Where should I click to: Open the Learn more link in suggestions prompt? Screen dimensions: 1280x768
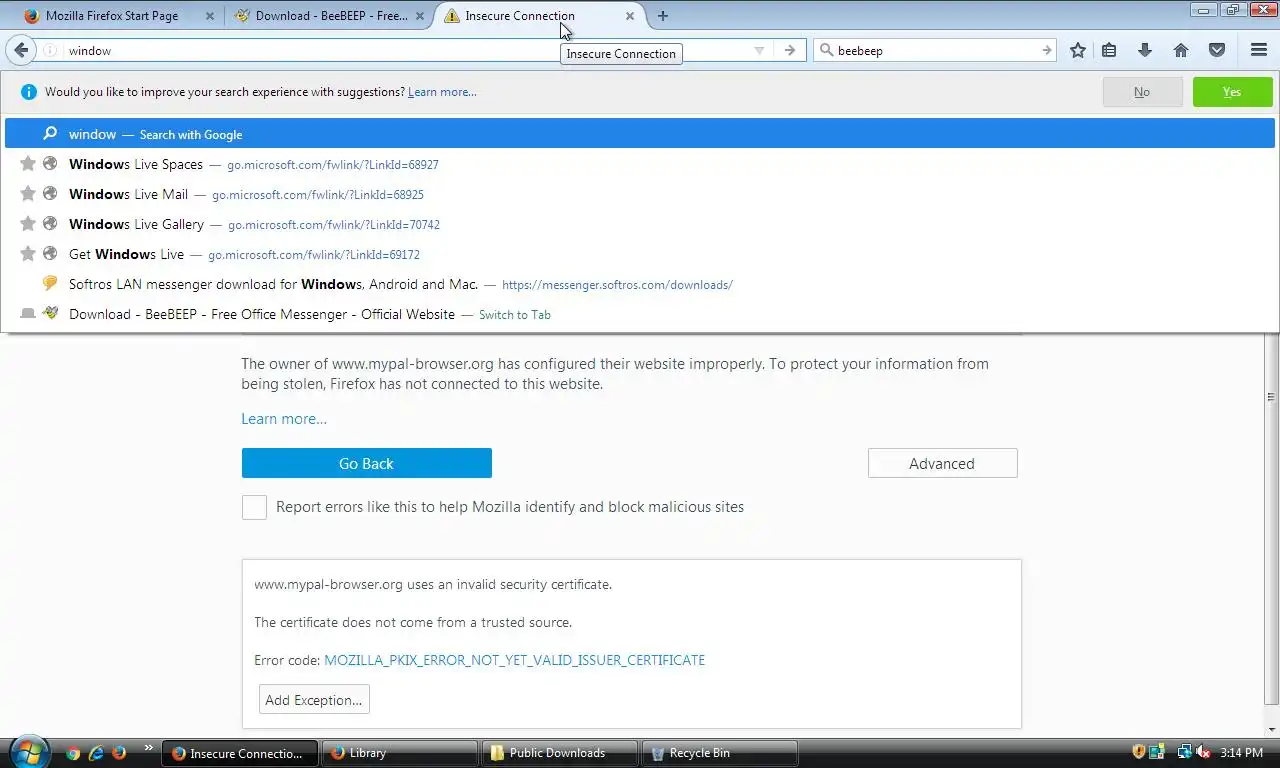point(442,92)
